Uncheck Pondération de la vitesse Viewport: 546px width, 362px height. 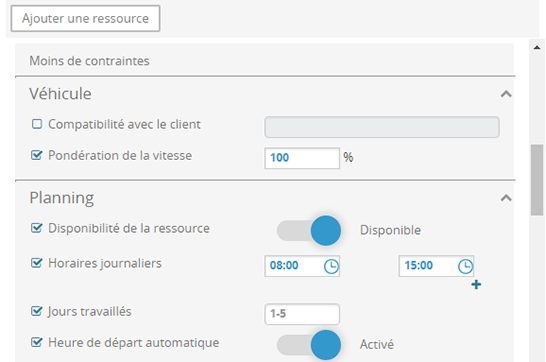pos(37,155)
